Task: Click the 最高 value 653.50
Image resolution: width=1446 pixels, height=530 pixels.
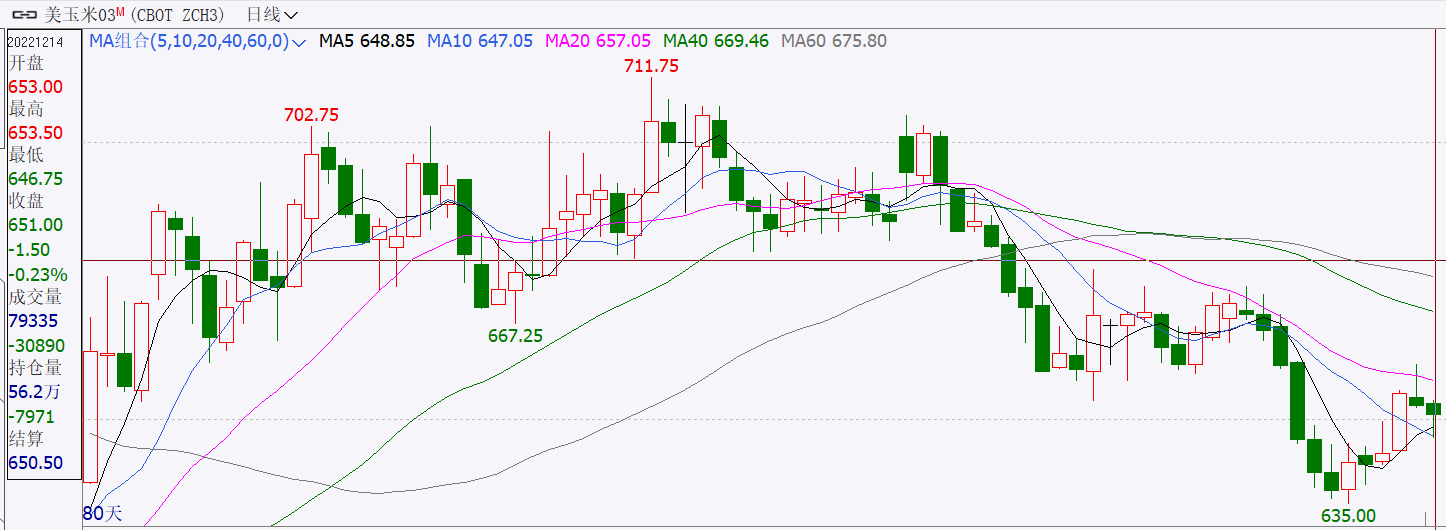Action: point(35,133)
